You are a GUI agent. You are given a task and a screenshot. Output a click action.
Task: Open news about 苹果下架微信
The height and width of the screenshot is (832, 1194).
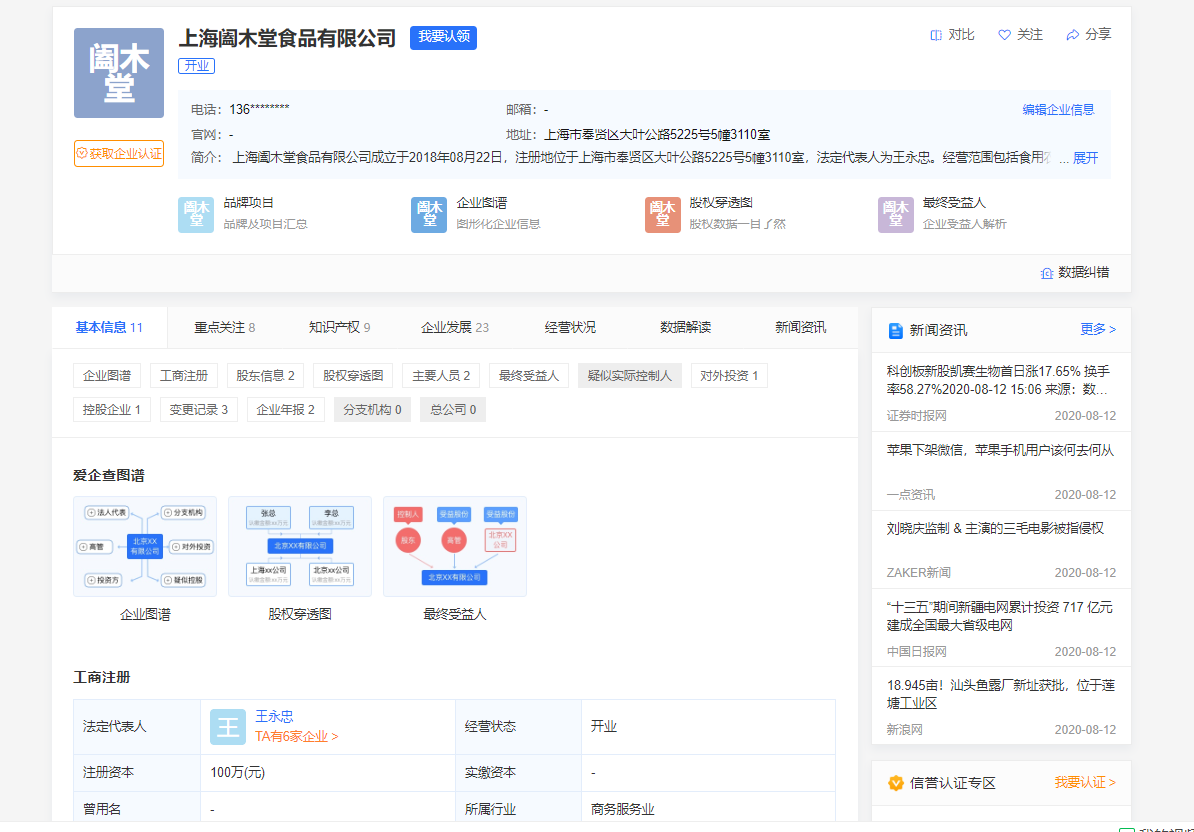click(1000, 451)
